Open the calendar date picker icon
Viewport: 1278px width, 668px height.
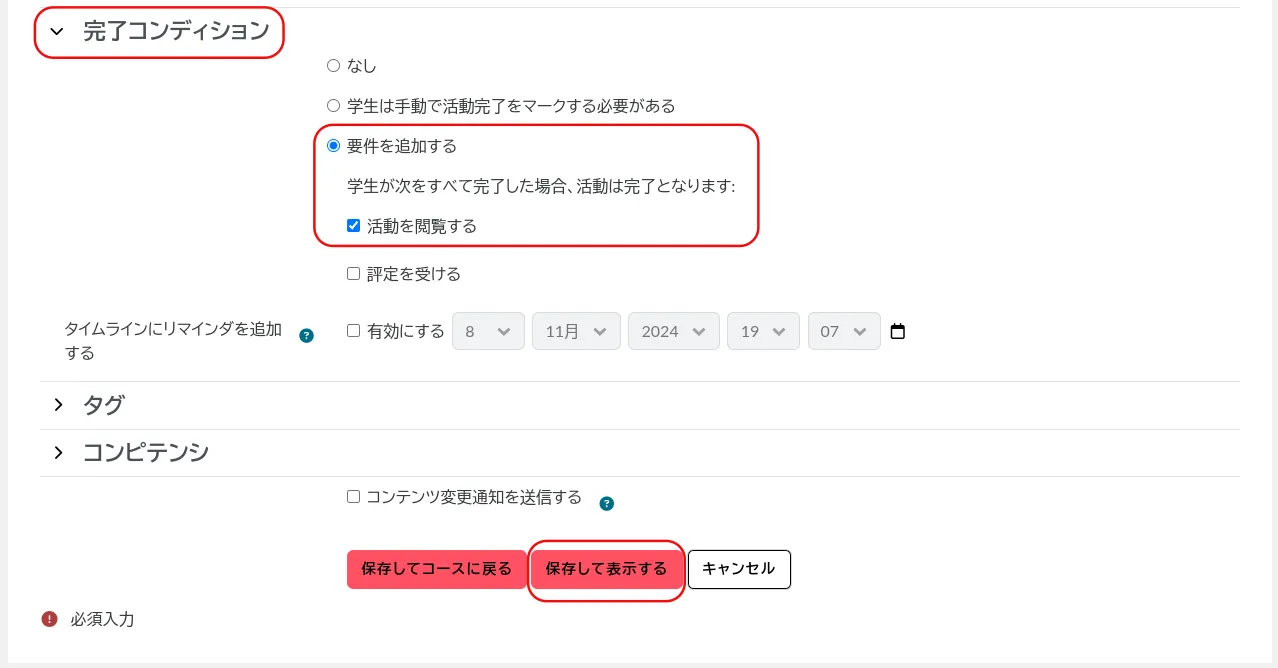(897, 331)
